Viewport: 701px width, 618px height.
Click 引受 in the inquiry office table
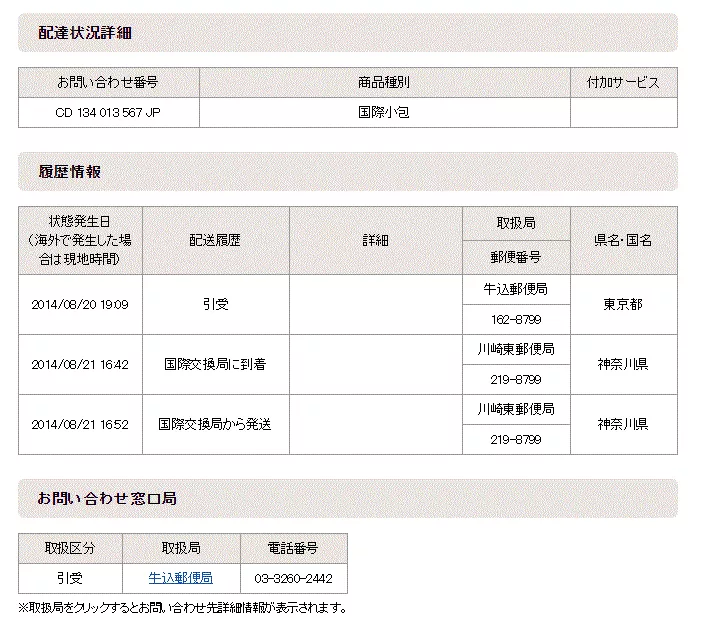click(x=70, y=578)
